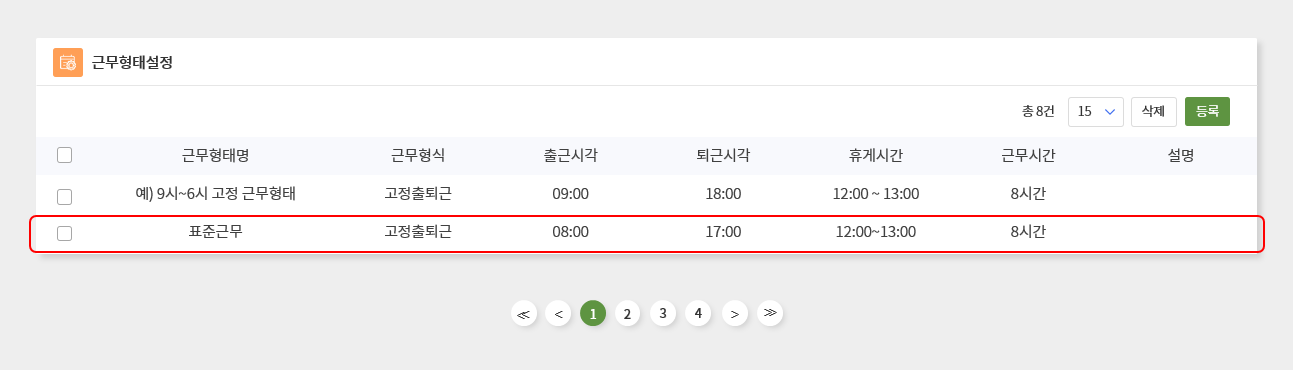
Task: Jump to last page with double-right arrow
Action: click(770, 313)
